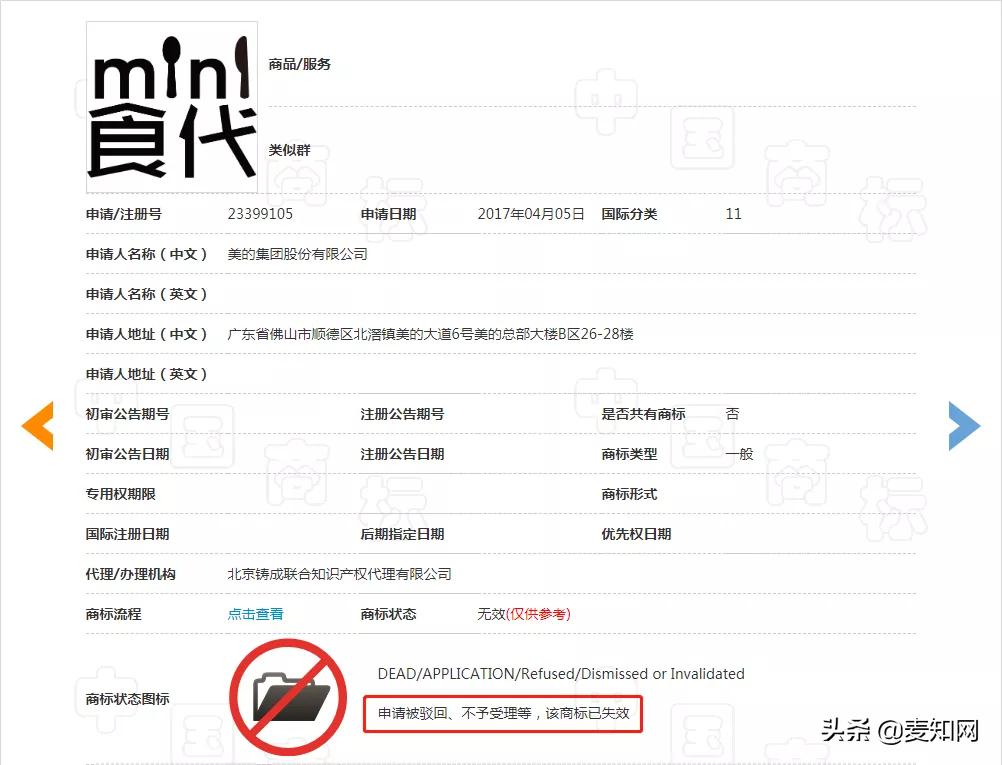Click the blue right navigation arrow

pyautogui.click(x=964, y=425)
